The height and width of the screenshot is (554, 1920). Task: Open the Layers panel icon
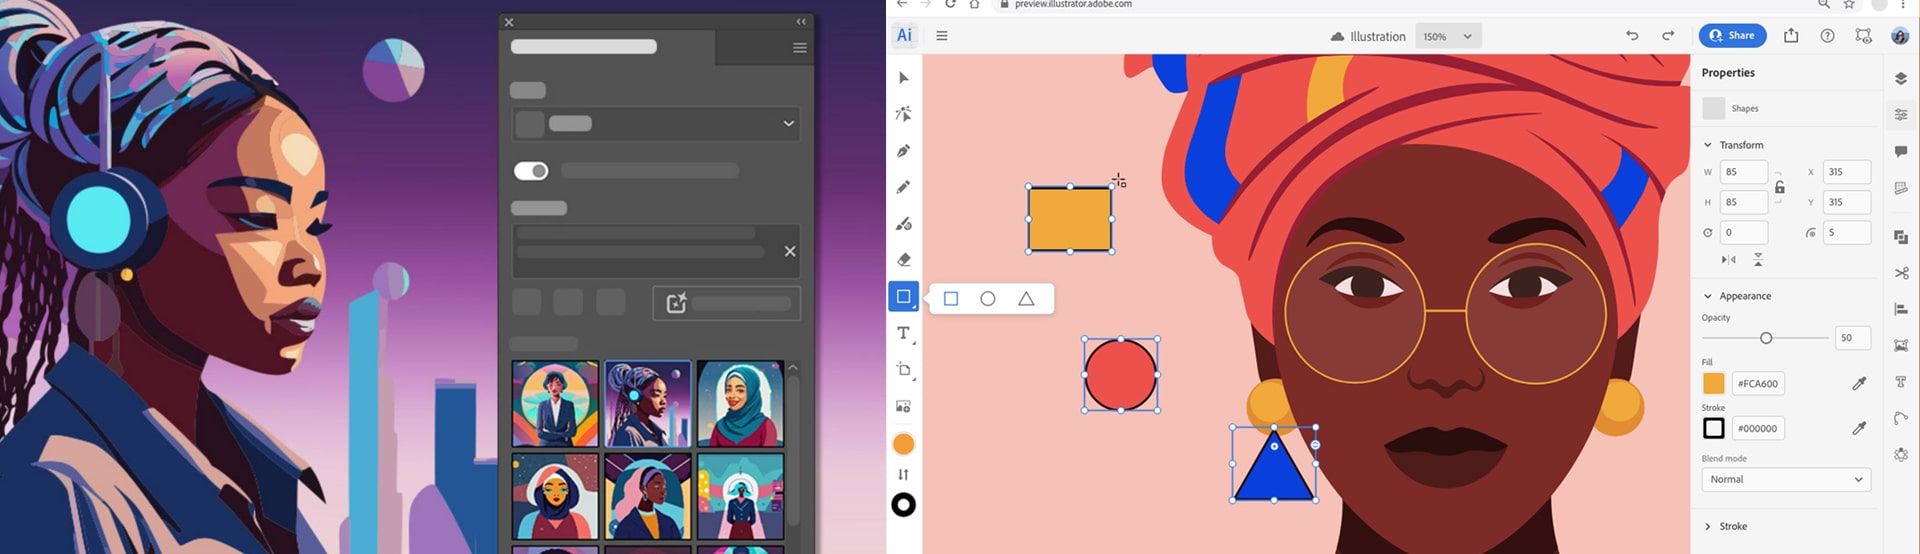coord(1900,78)
